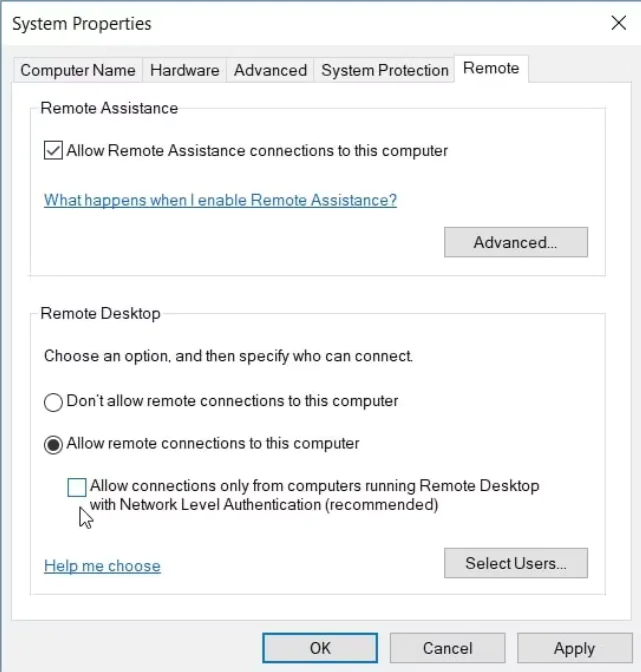Close the System Properties dialog
Screen dimensions: 641x672
point(618,23)
